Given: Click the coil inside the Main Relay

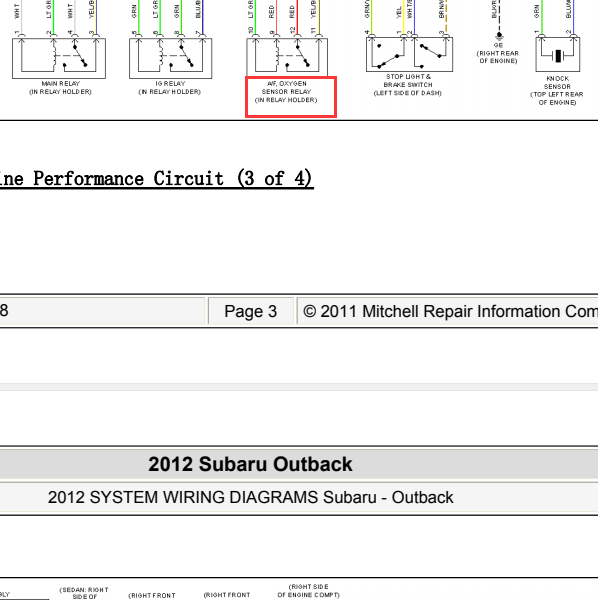Looking at the screenshot, I should 54,54.
